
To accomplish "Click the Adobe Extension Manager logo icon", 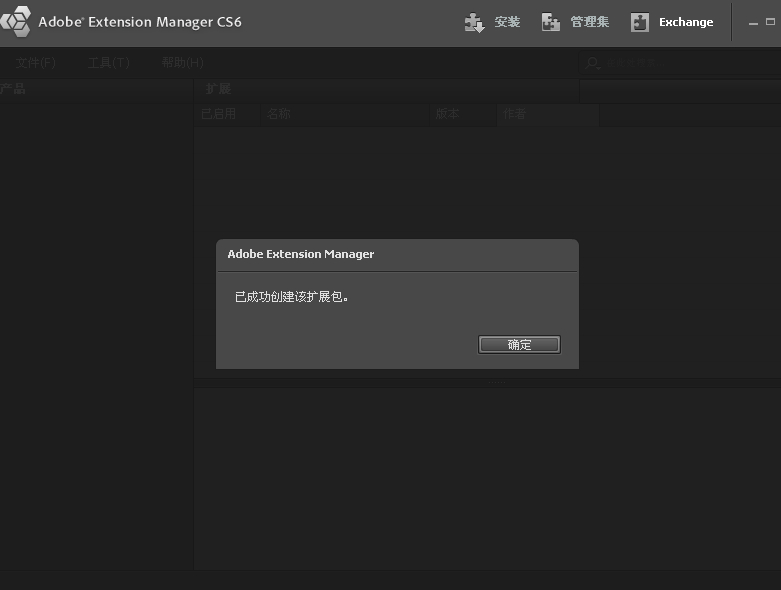I will coord(16,21).
